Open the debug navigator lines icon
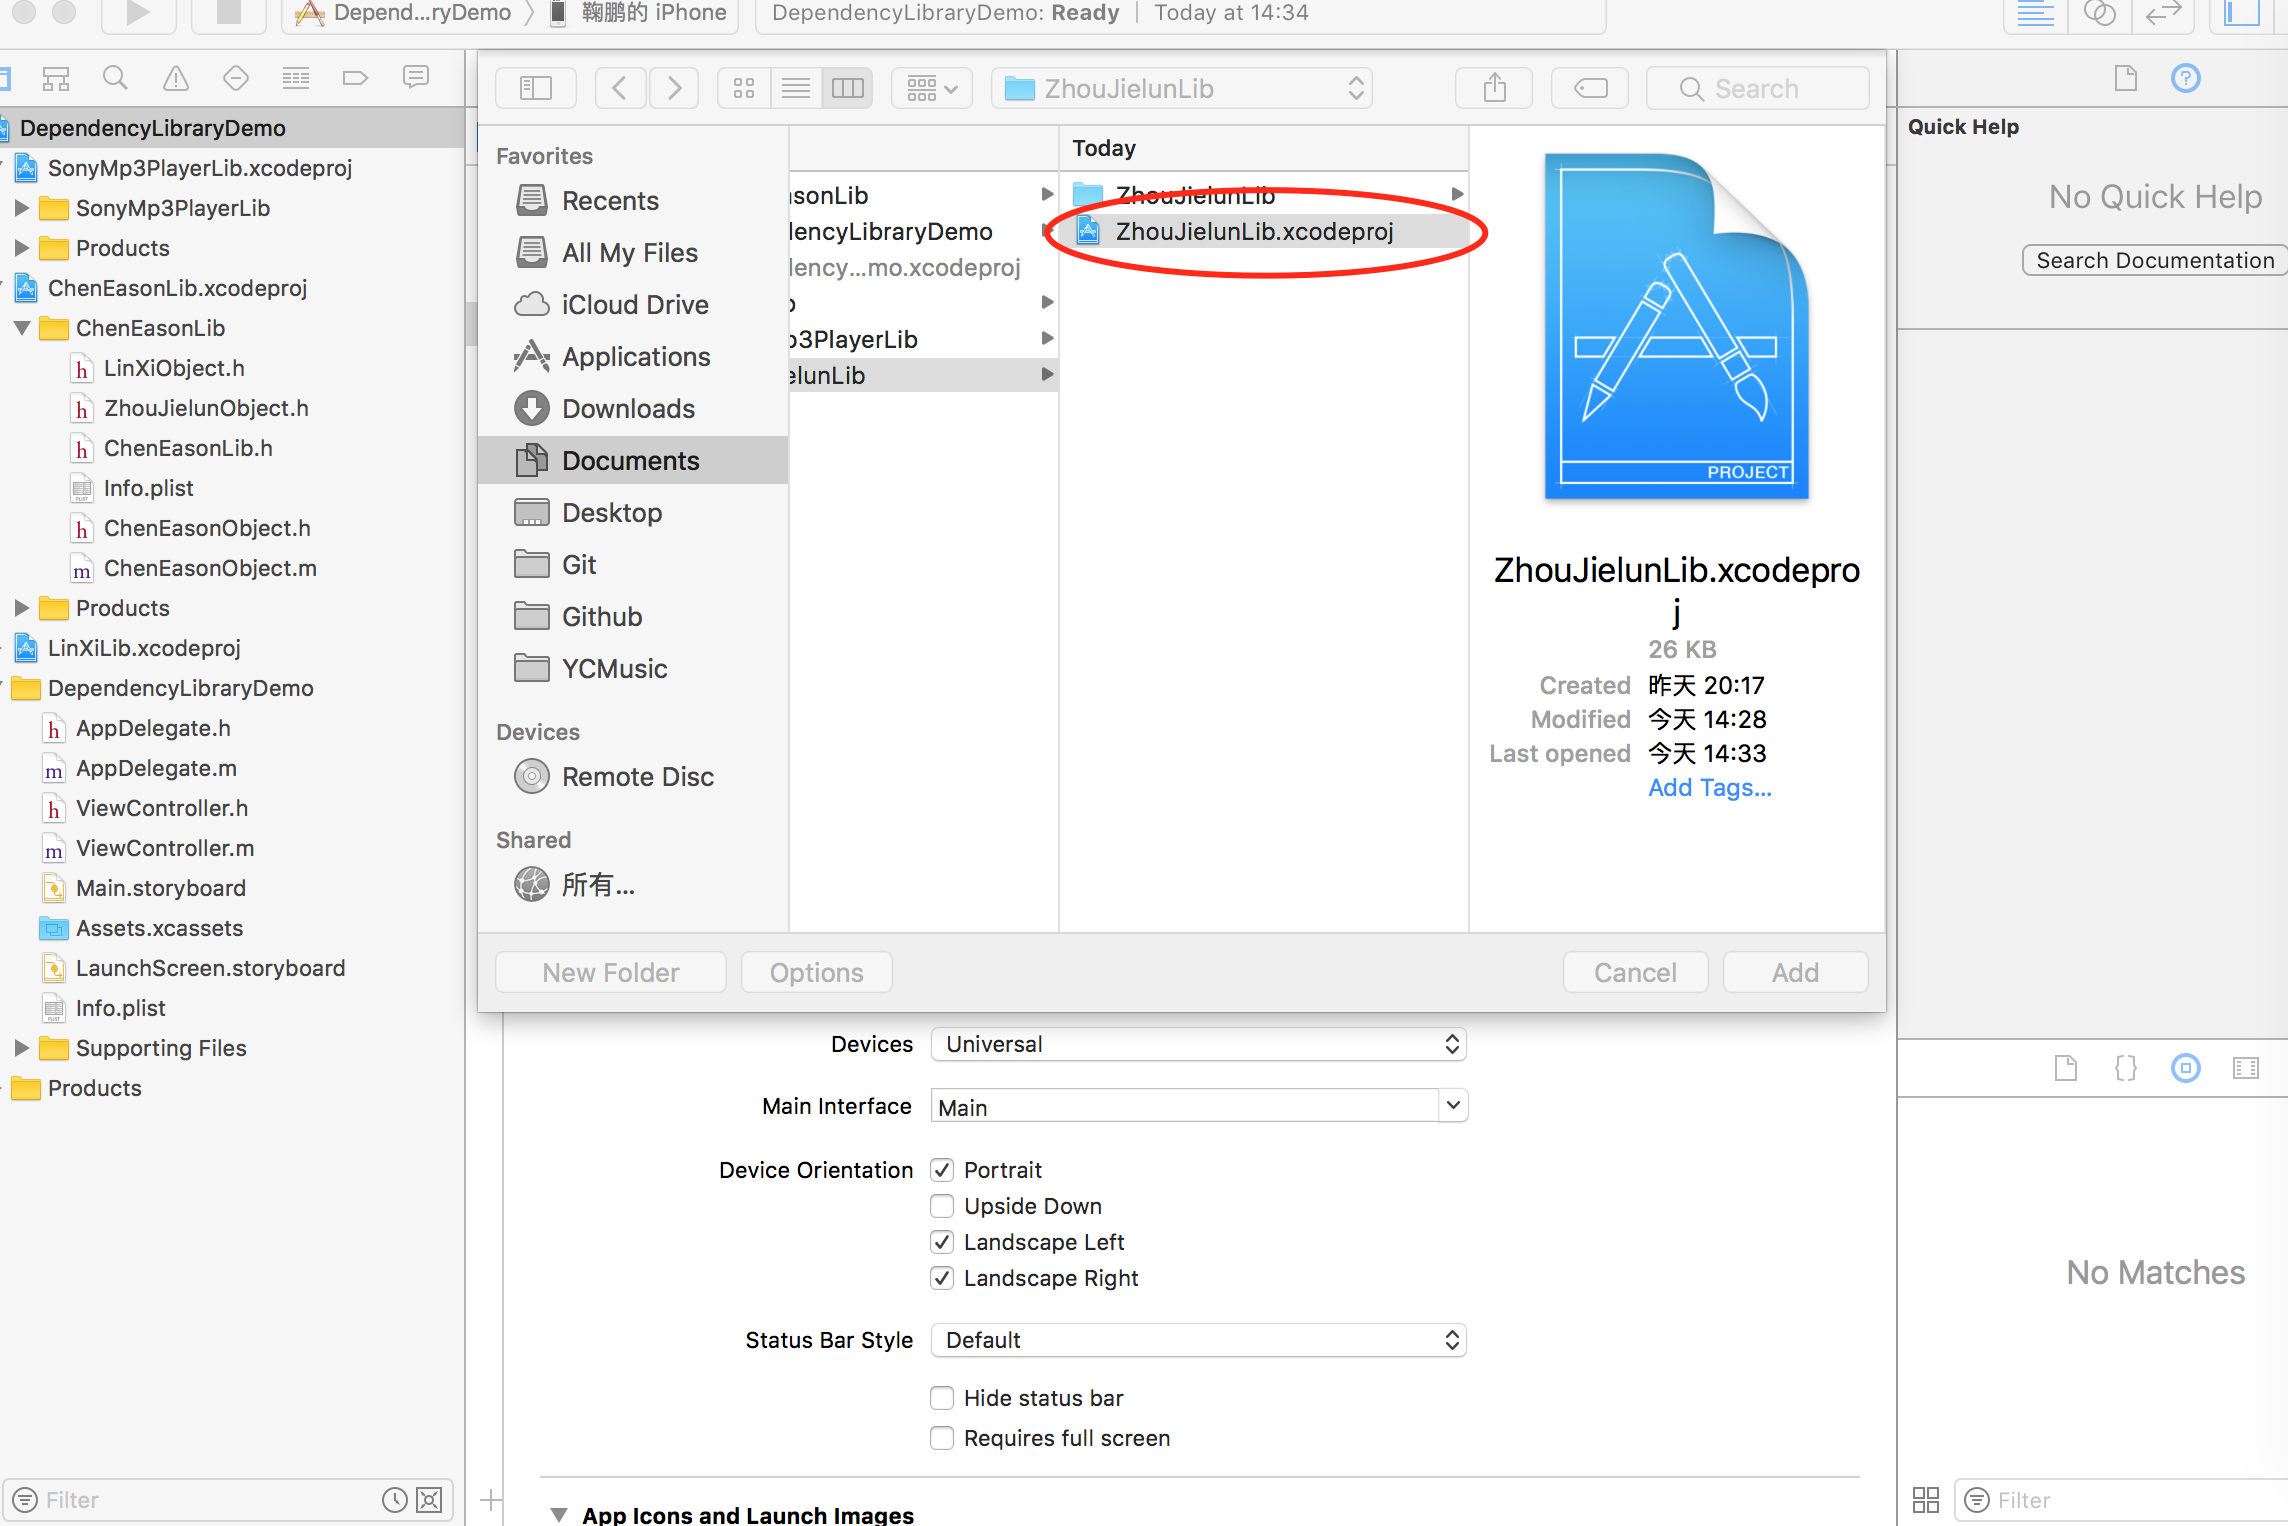Screen dimensions: 2288x1526 pyautogui.click(x=295, y=78)
